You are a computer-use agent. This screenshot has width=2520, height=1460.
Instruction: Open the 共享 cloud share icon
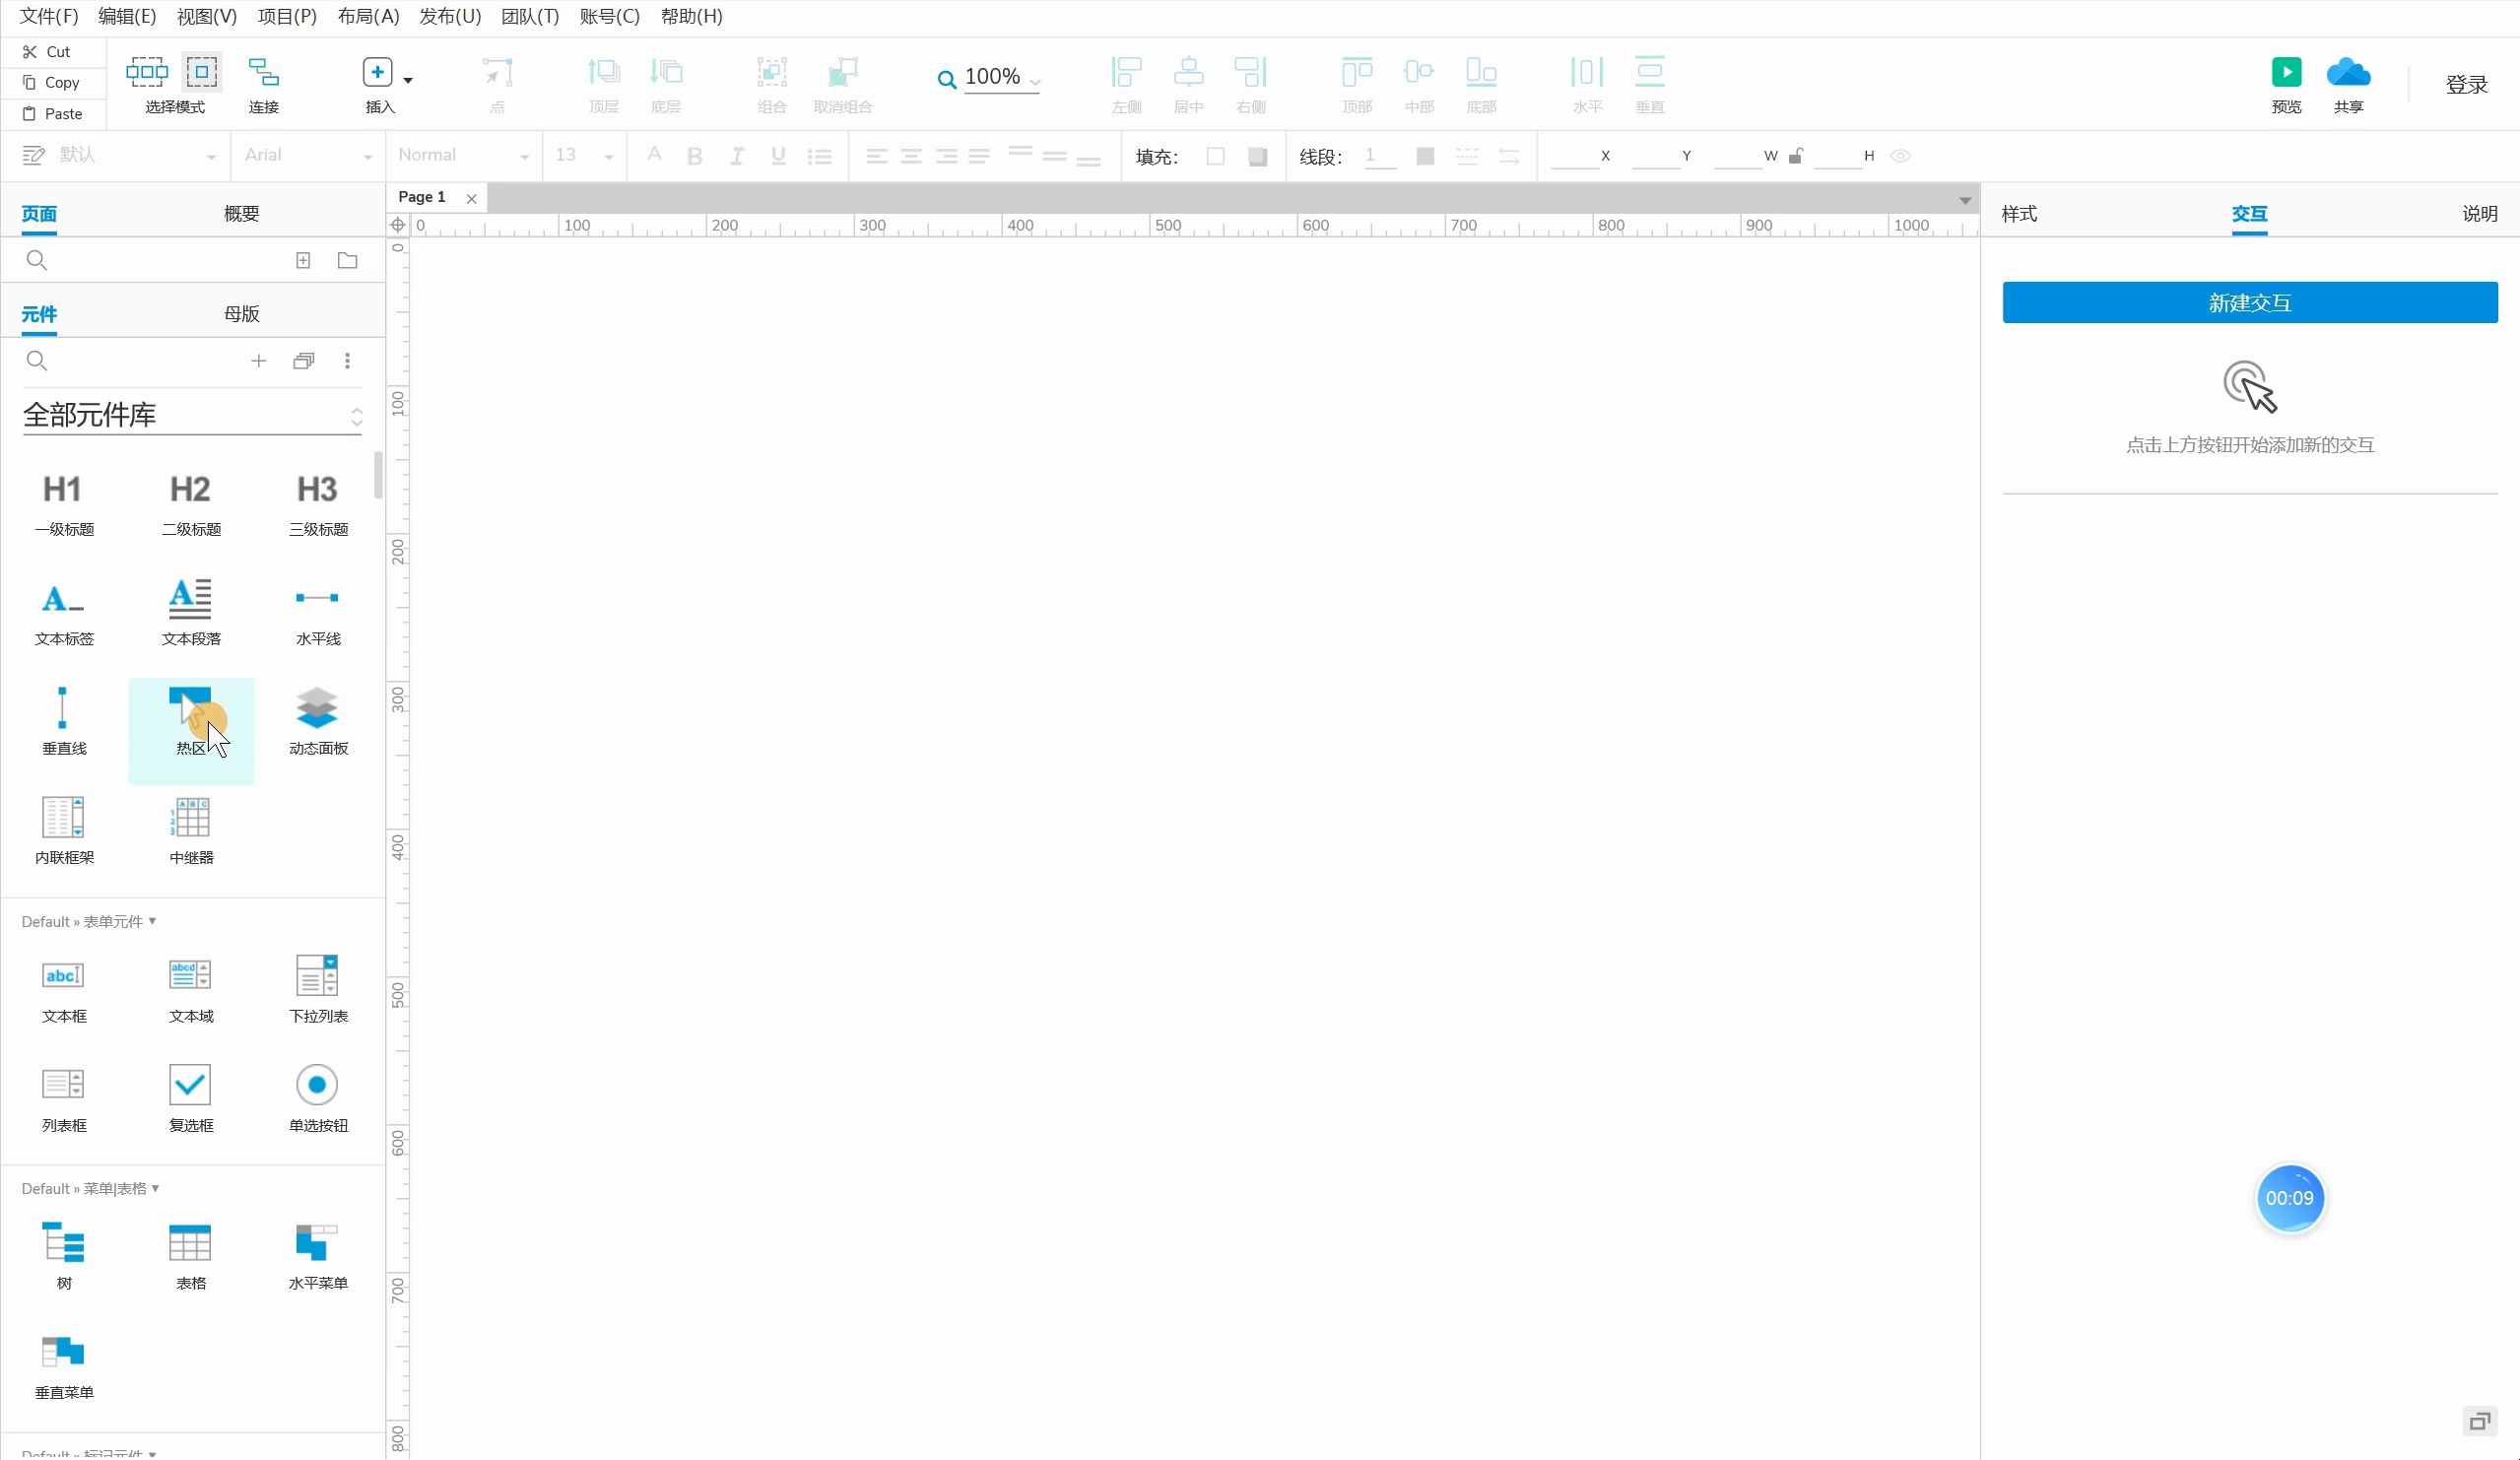pyautogui.click(x=2347, y=73)
